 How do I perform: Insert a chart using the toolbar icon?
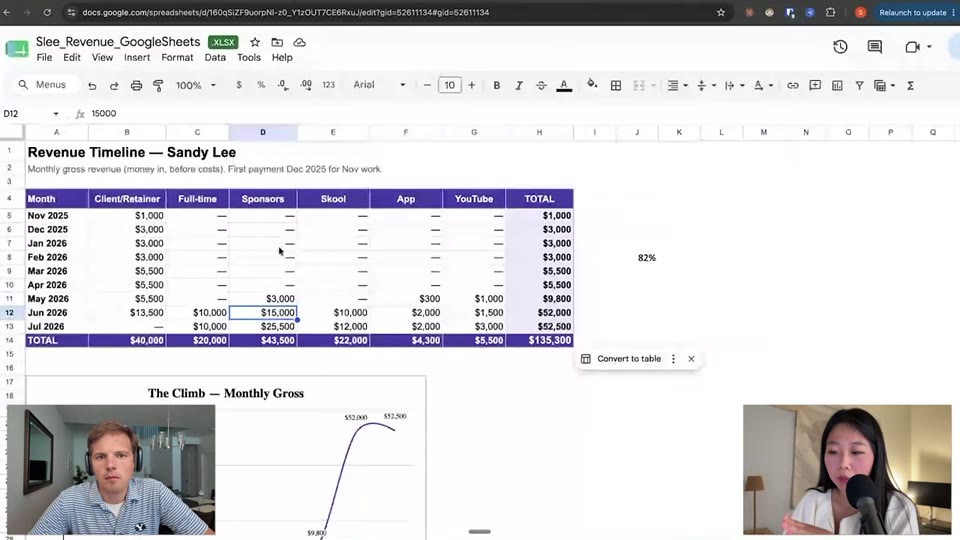[837, 86]
